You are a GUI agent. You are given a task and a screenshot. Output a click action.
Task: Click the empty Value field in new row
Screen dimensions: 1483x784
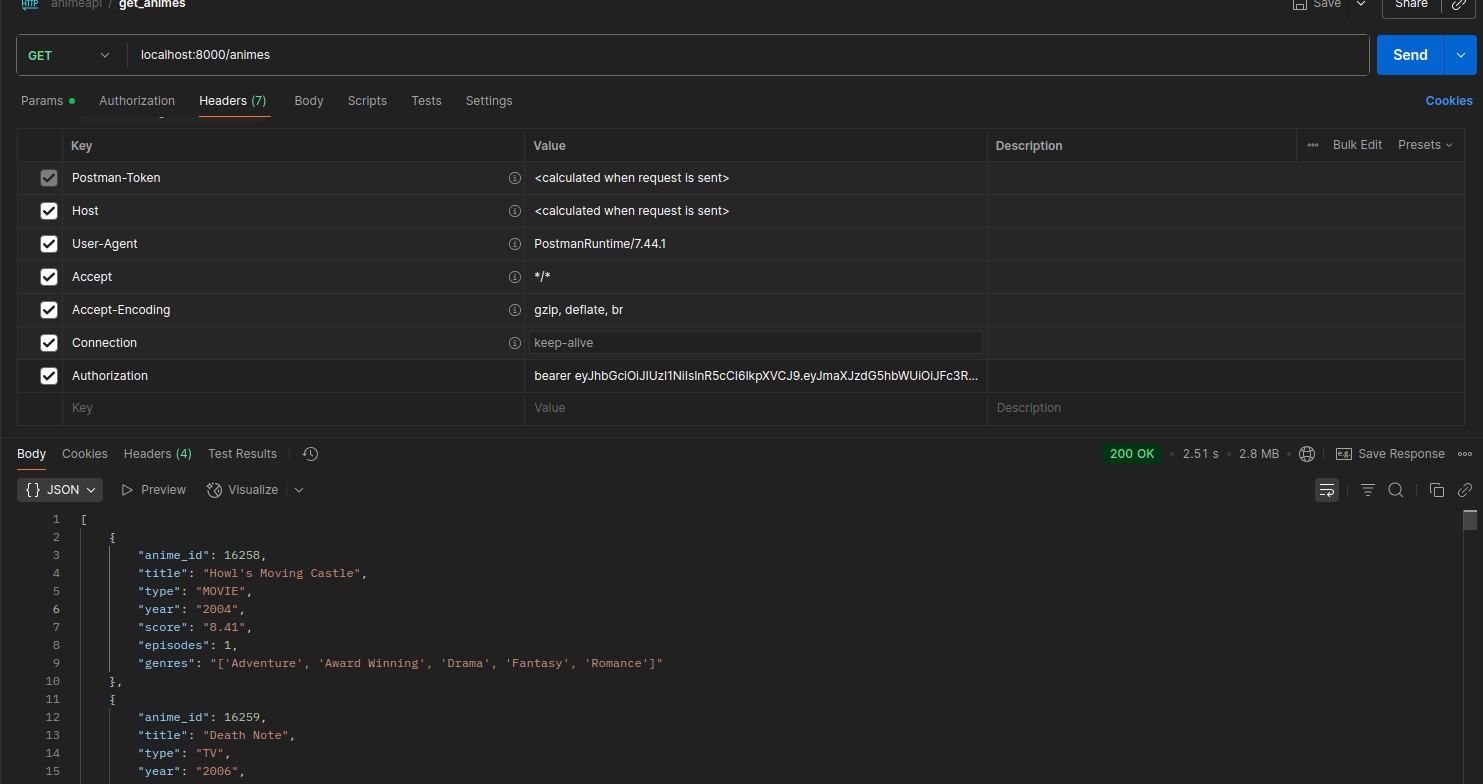coord(756,408)
